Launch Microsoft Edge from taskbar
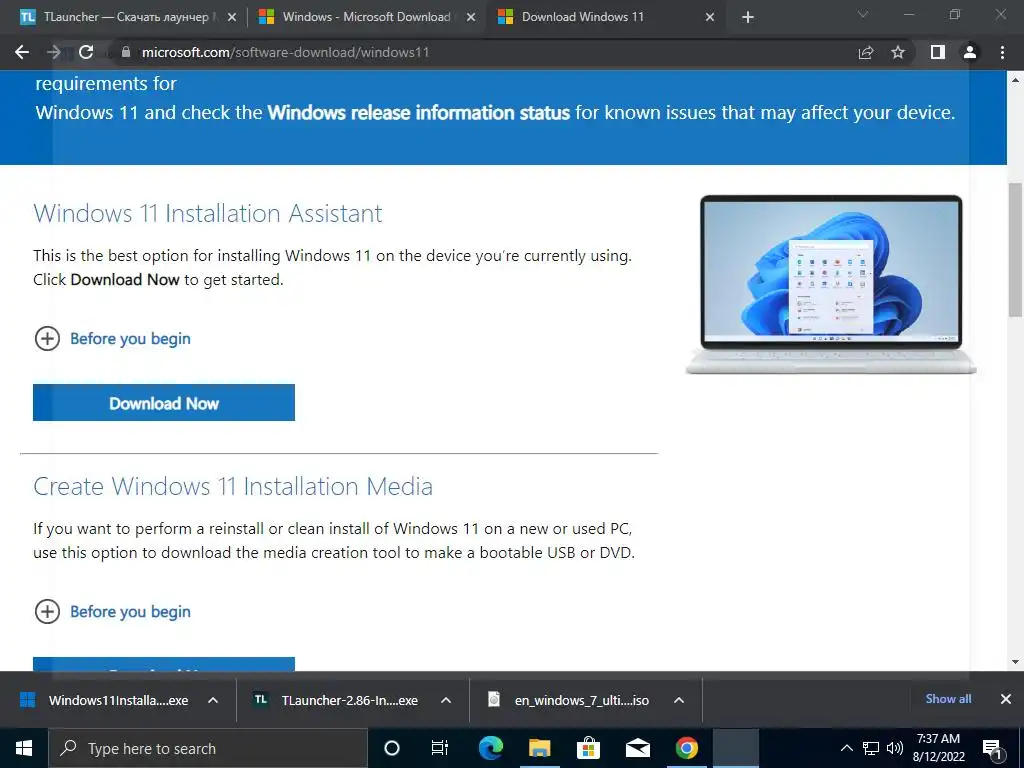This screenshot has width=1024, height=768. pyautogui.click(x=490, y=748)
